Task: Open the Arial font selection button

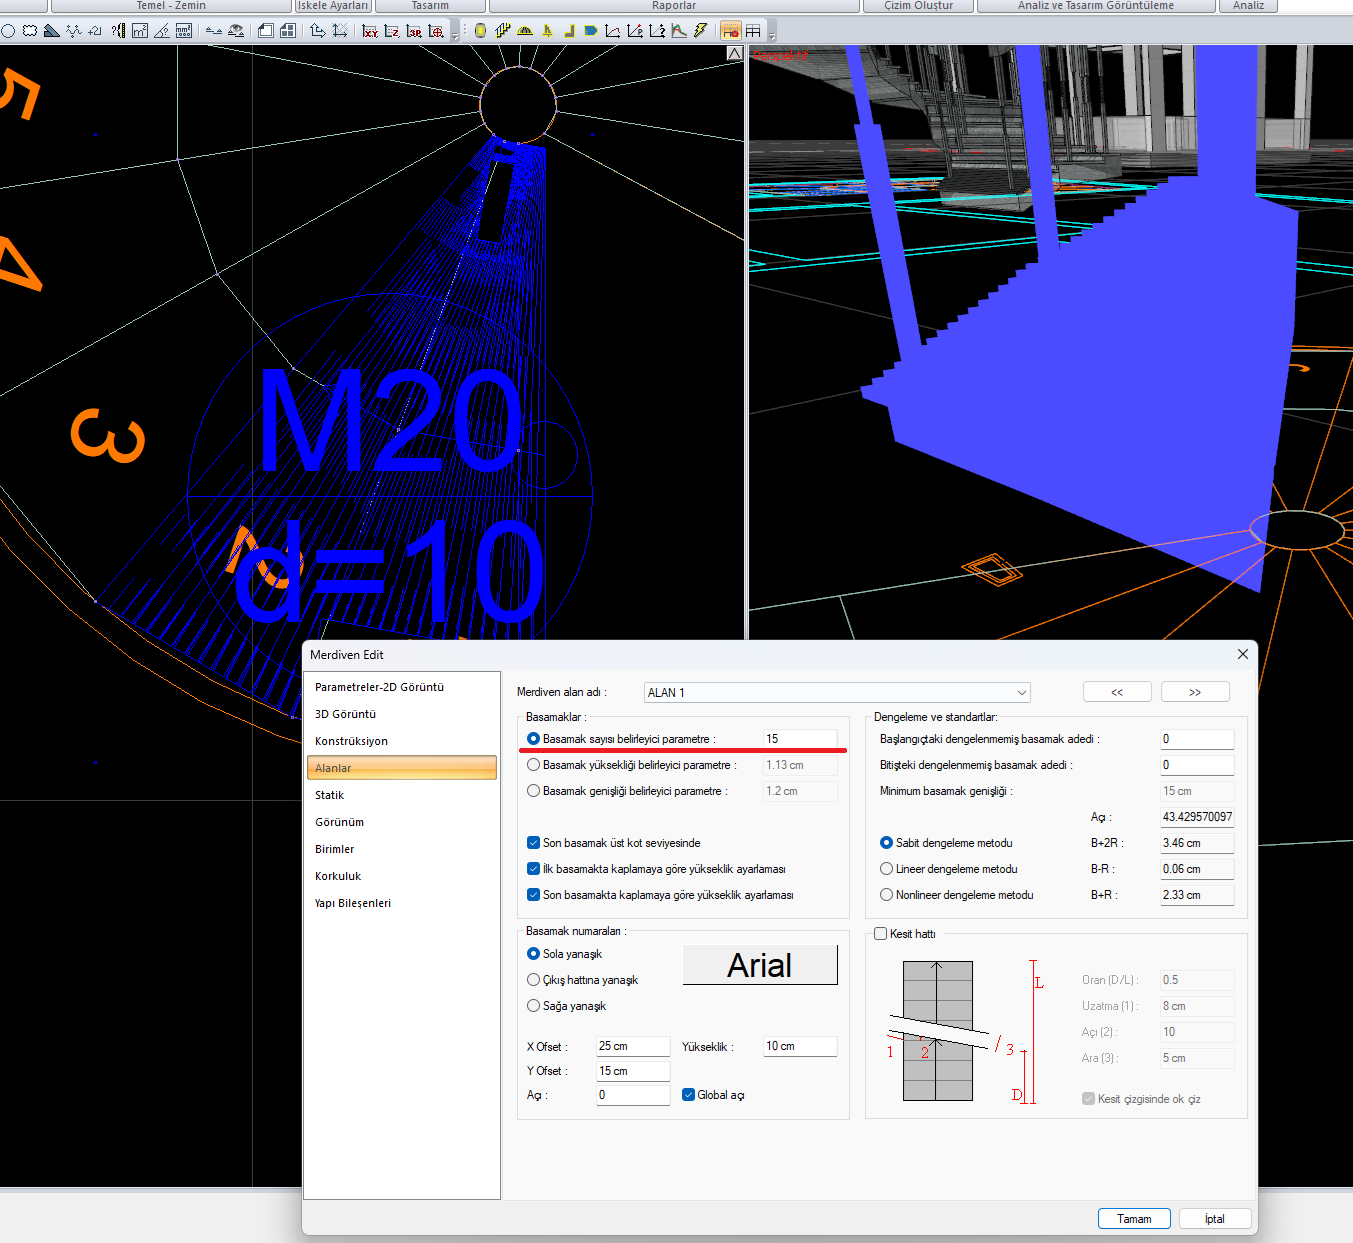Action: coord(760,965)
